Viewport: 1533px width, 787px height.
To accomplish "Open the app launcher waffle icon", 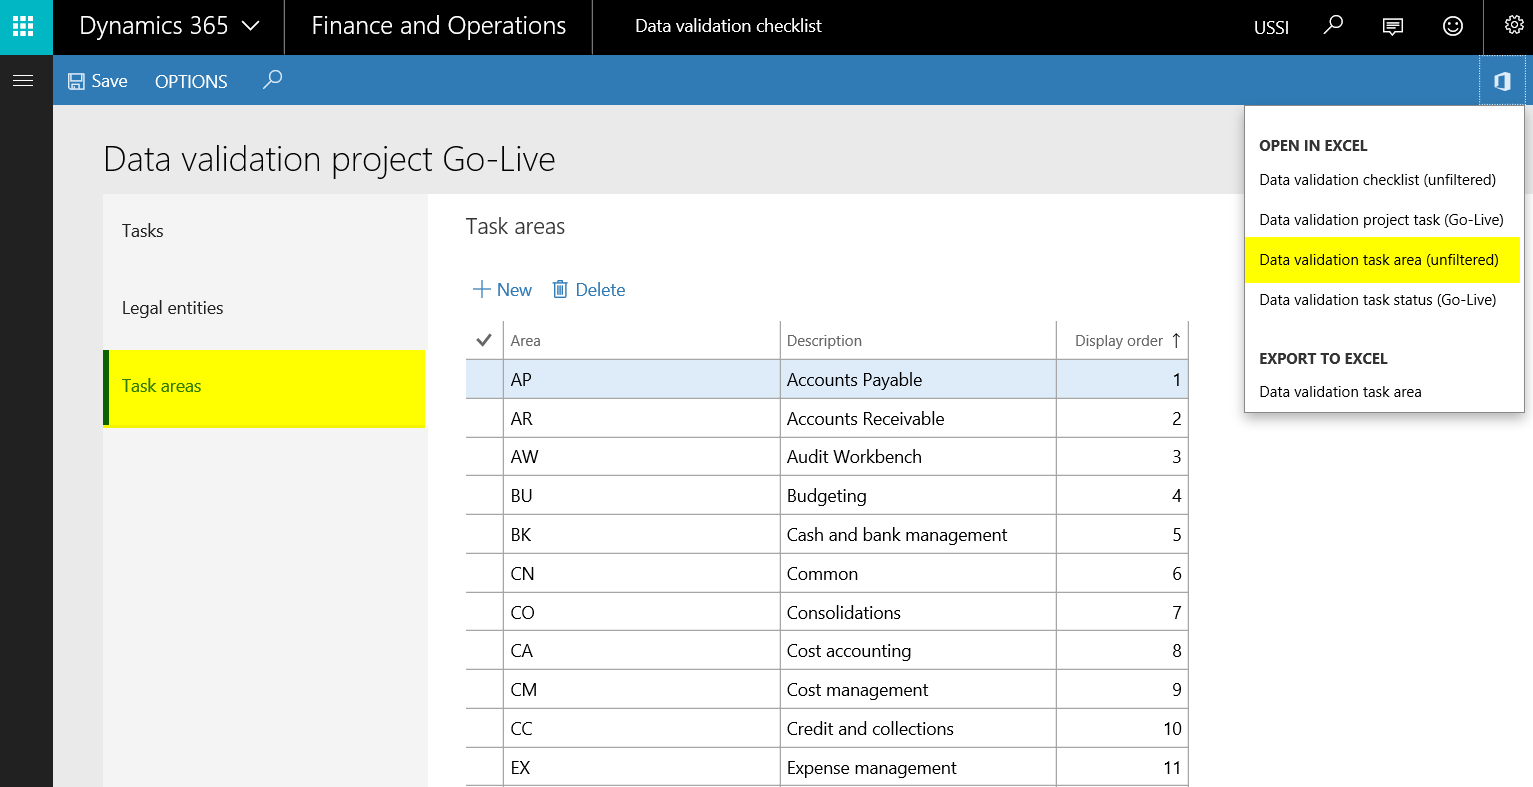I will pos(24,27).
